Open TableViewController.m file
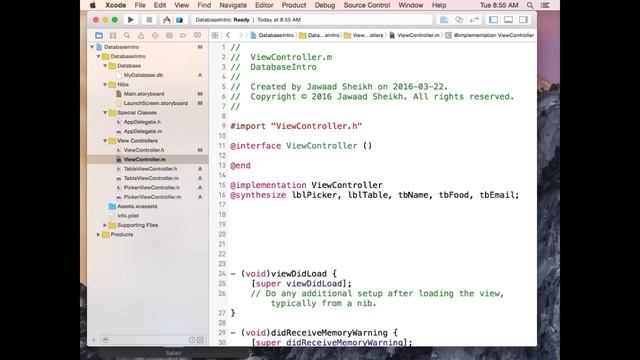640x360 pixels. [151, 178]
